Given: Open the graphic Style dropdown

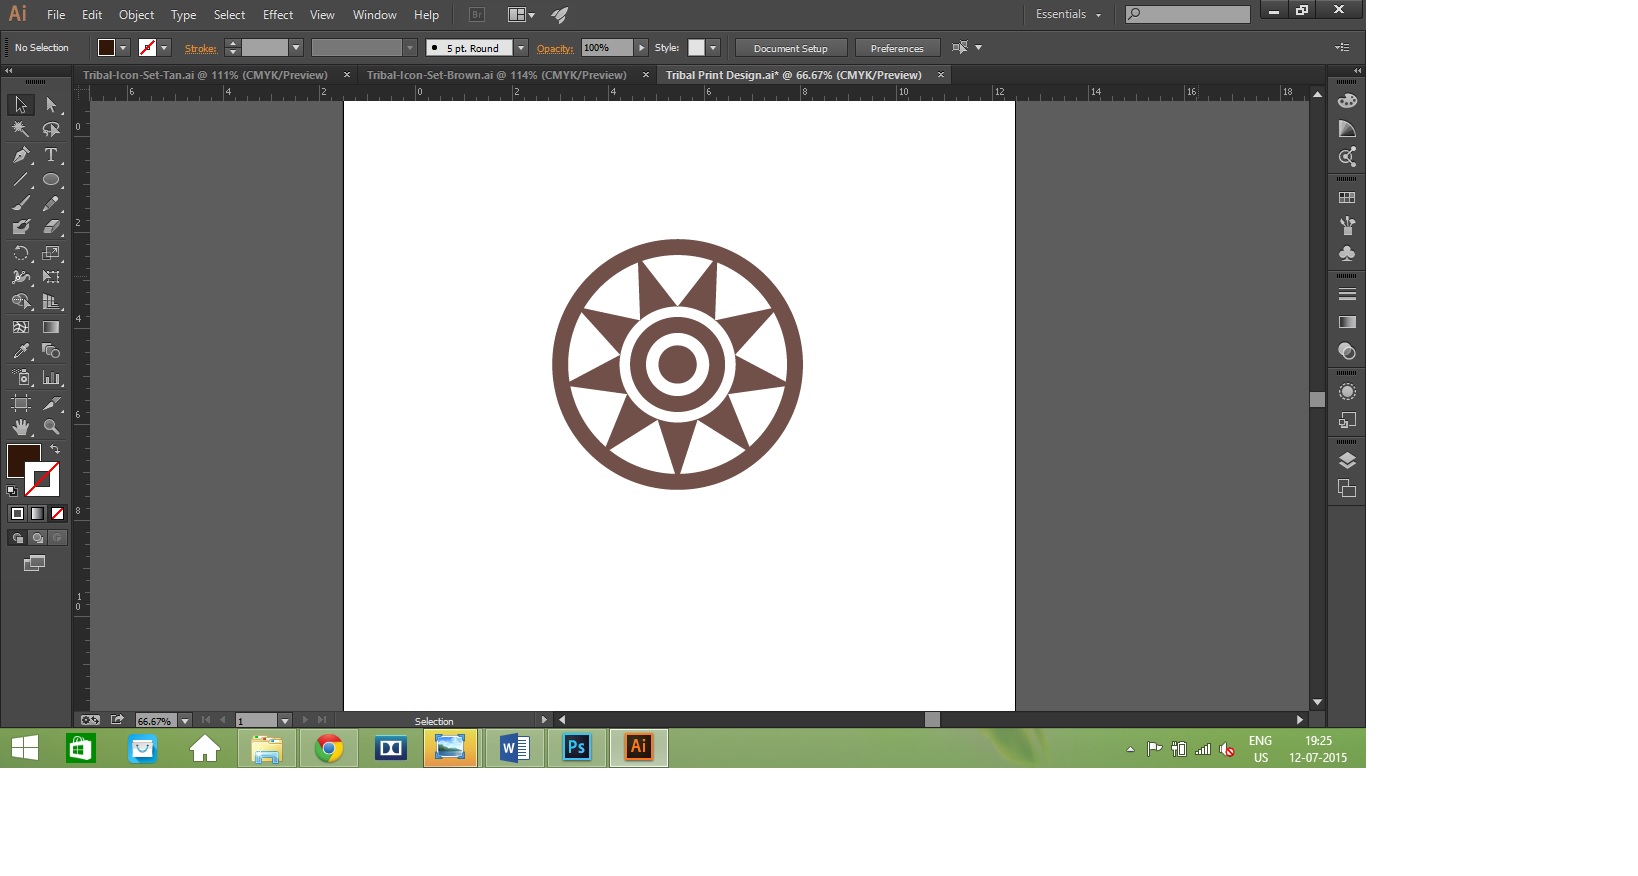Looking at the screenshot, I should (713, 48).
